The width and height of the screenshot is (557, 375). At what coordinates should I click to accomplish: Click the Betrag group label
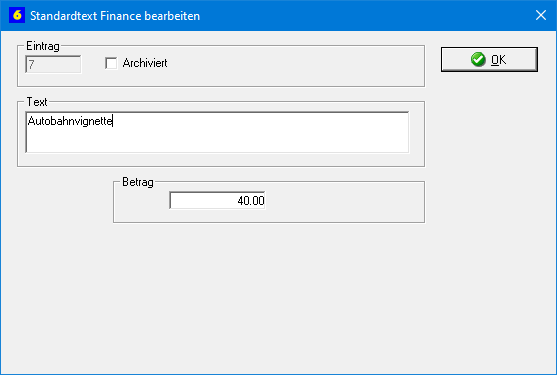pos(138,182)
